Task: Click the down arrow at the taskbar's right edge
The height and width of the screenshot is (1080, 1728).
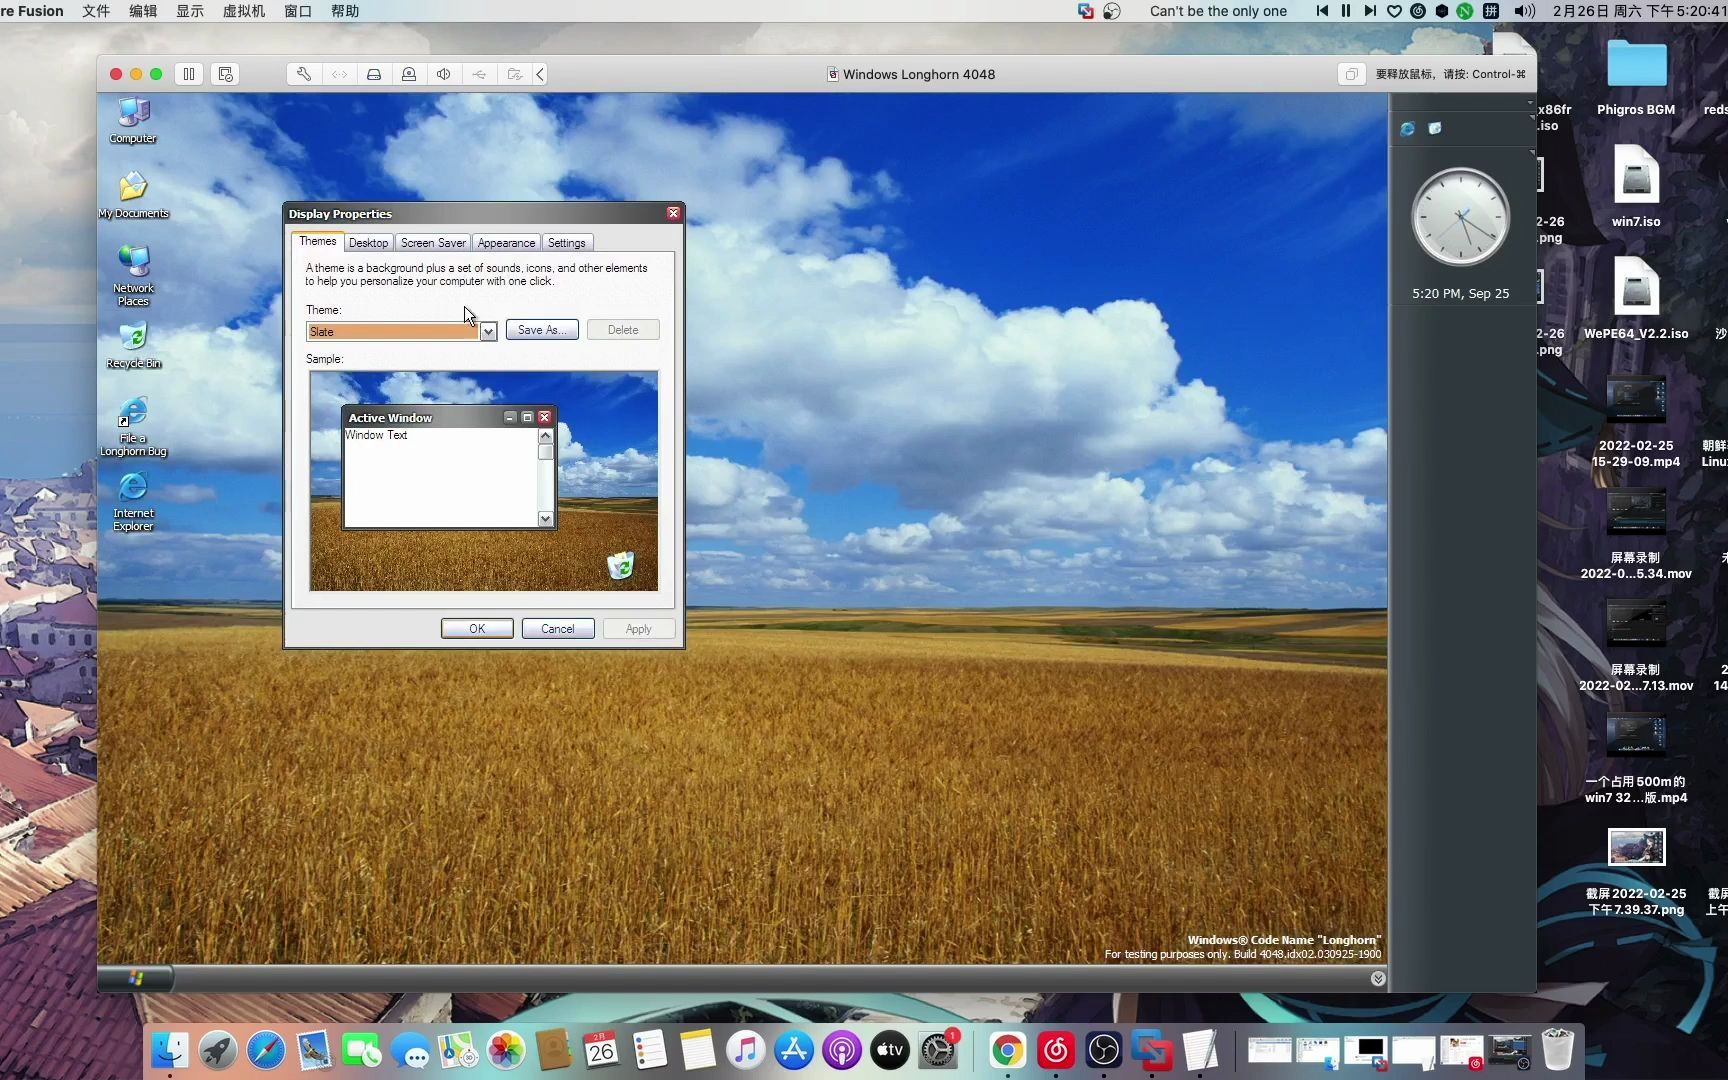Action: pyautogui.click(x=1377, y=978)
